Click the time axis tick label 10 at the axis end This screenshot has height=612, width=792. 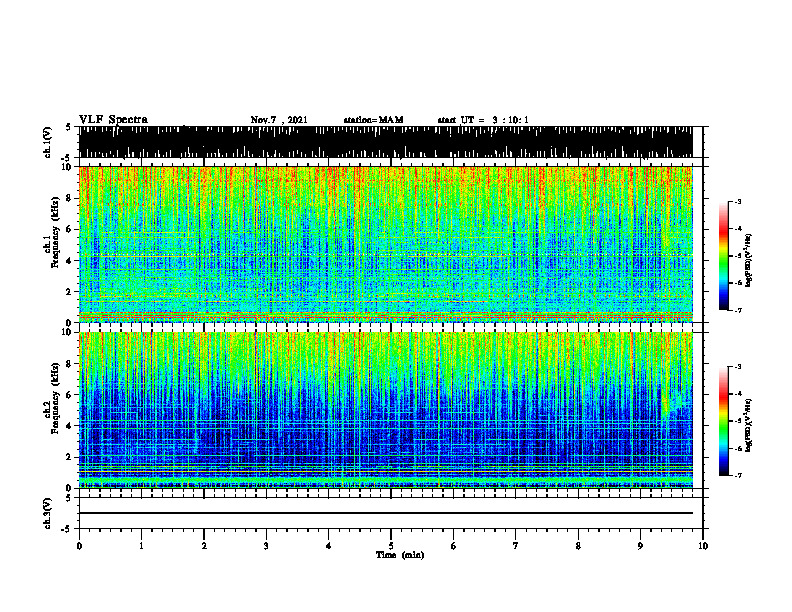point(703,546)
